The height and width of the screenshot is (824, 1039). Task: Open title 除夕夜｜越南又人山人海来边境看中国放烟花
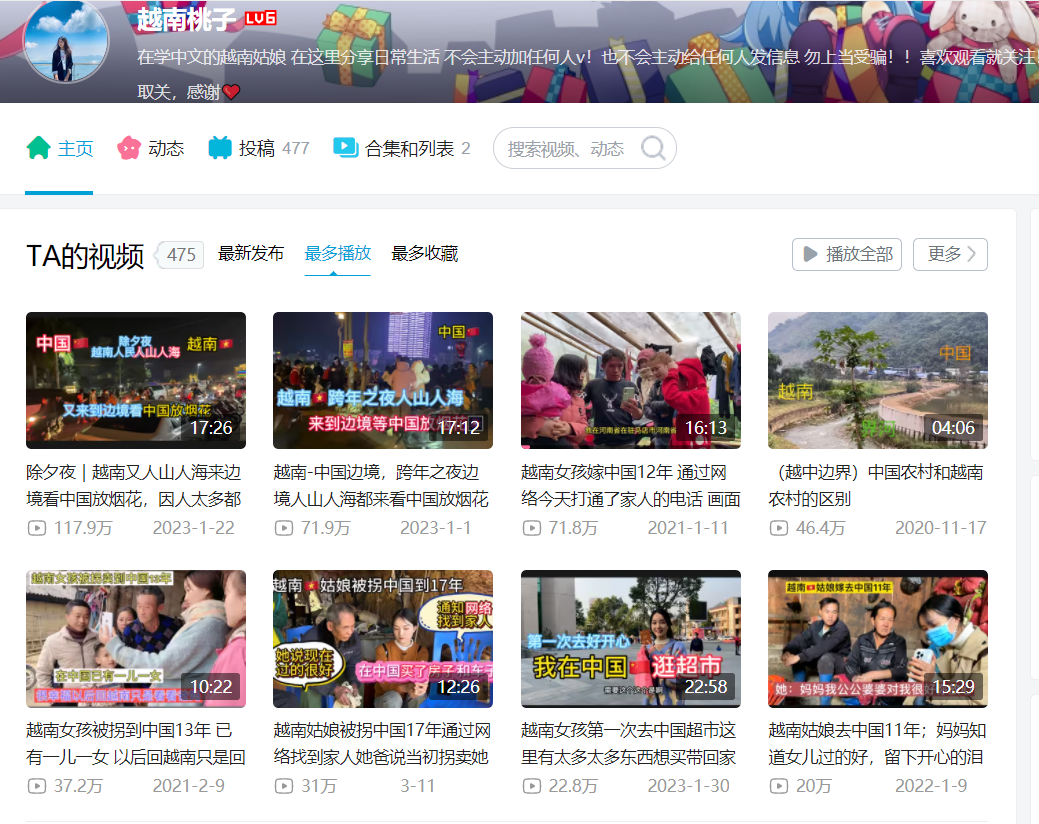pos(135,486)
